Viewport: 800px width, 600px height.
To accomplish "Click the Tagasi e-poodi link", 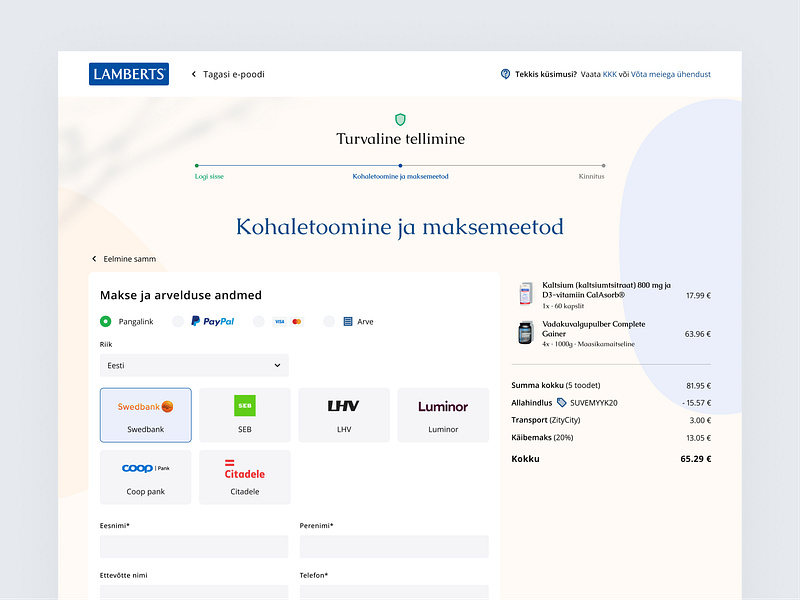I will (234, 74).
